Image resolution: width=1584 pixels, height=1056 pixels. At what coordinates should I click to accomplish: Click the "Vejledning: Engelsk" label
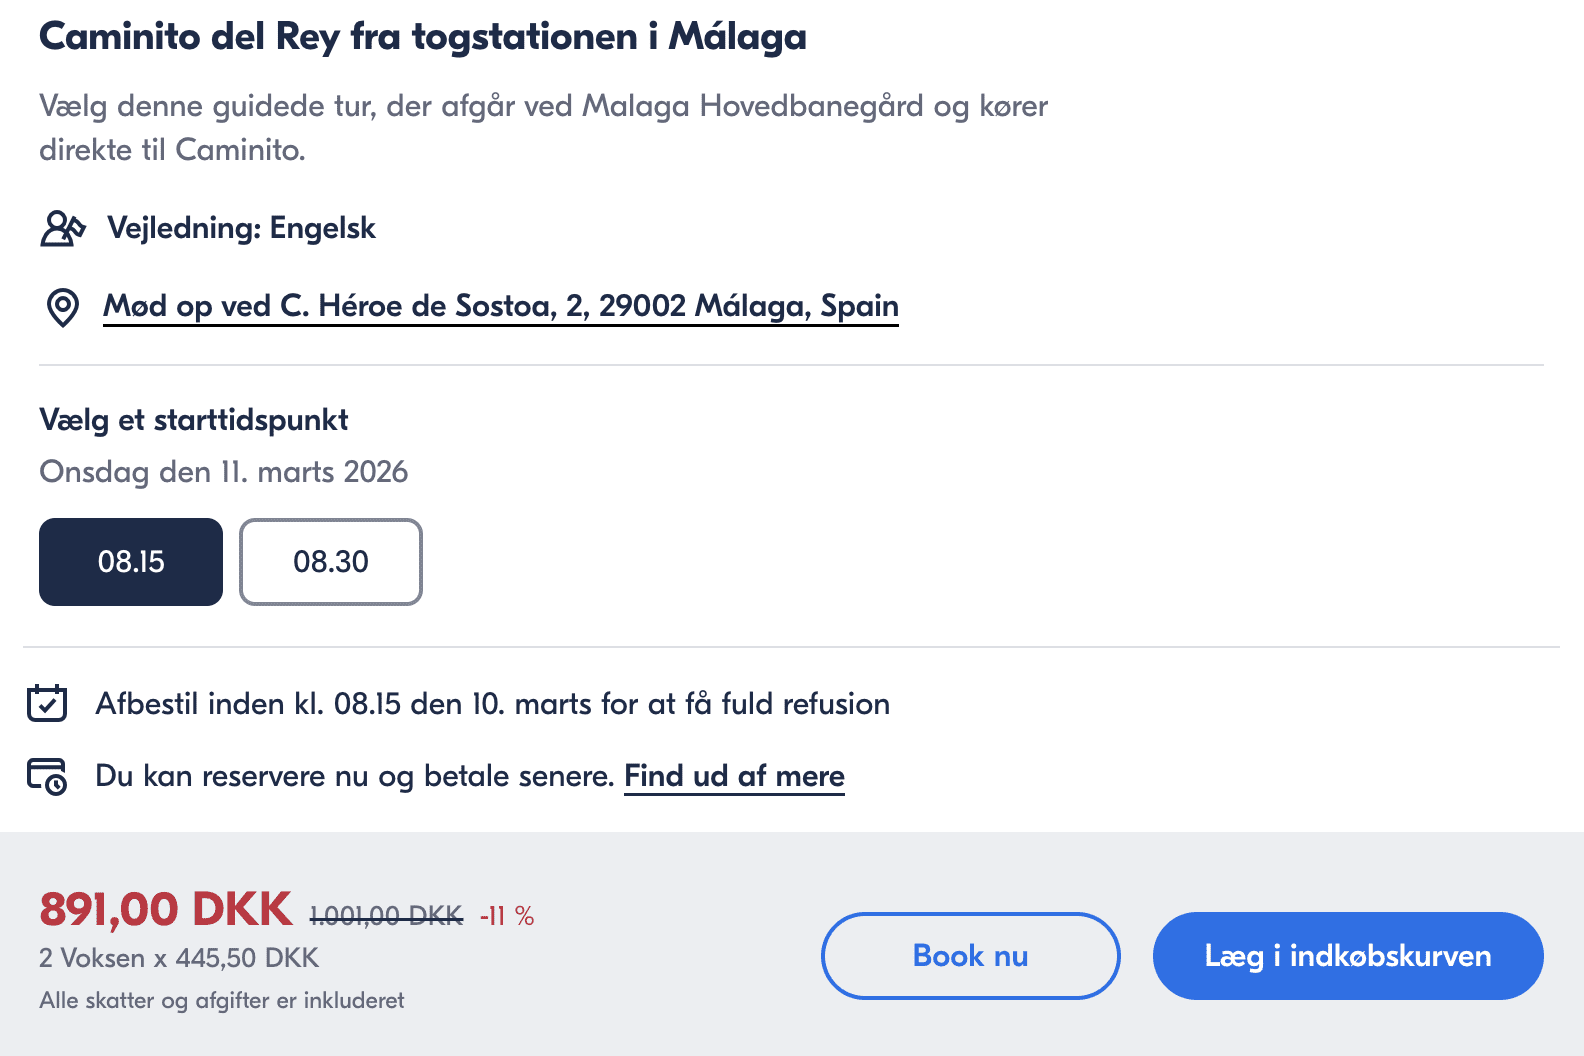pos(241,228)
